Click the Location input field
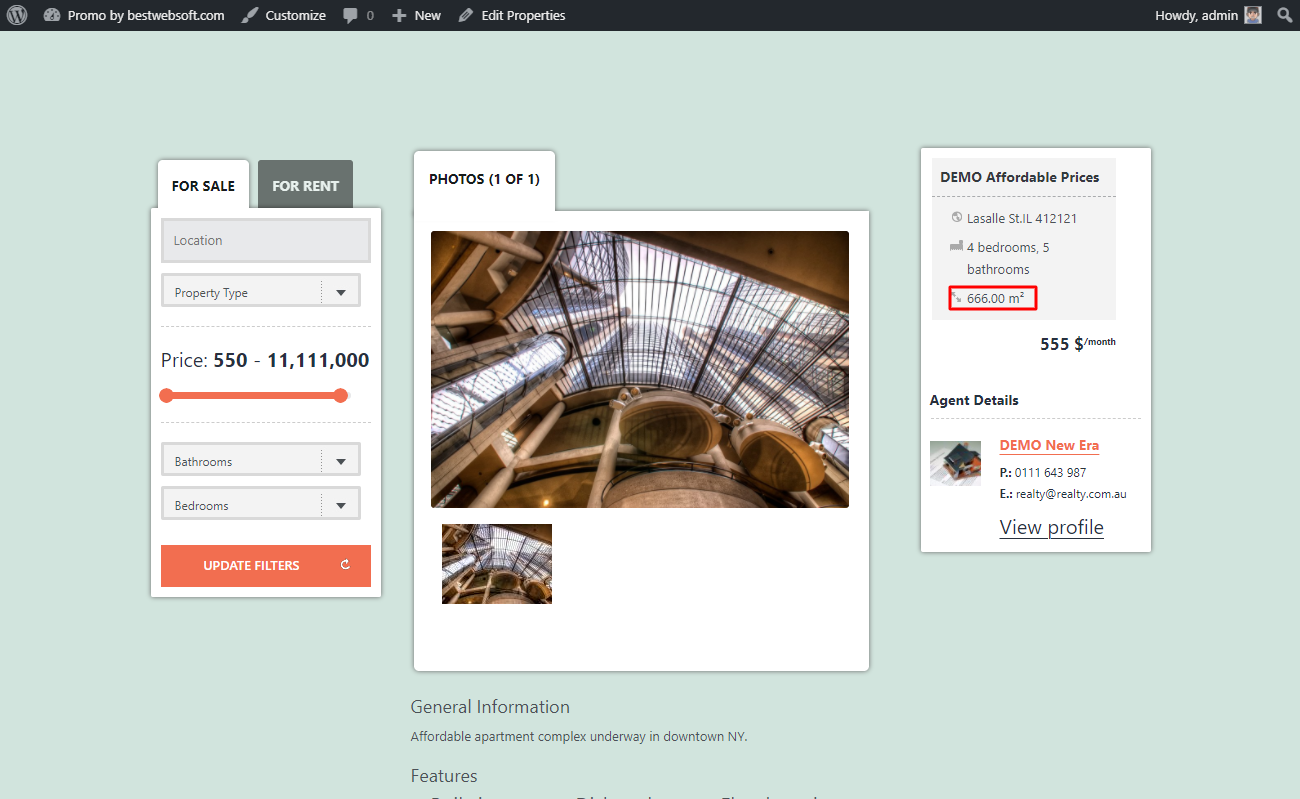Viewport: 1300px width, 799px height. click(266, 240)
